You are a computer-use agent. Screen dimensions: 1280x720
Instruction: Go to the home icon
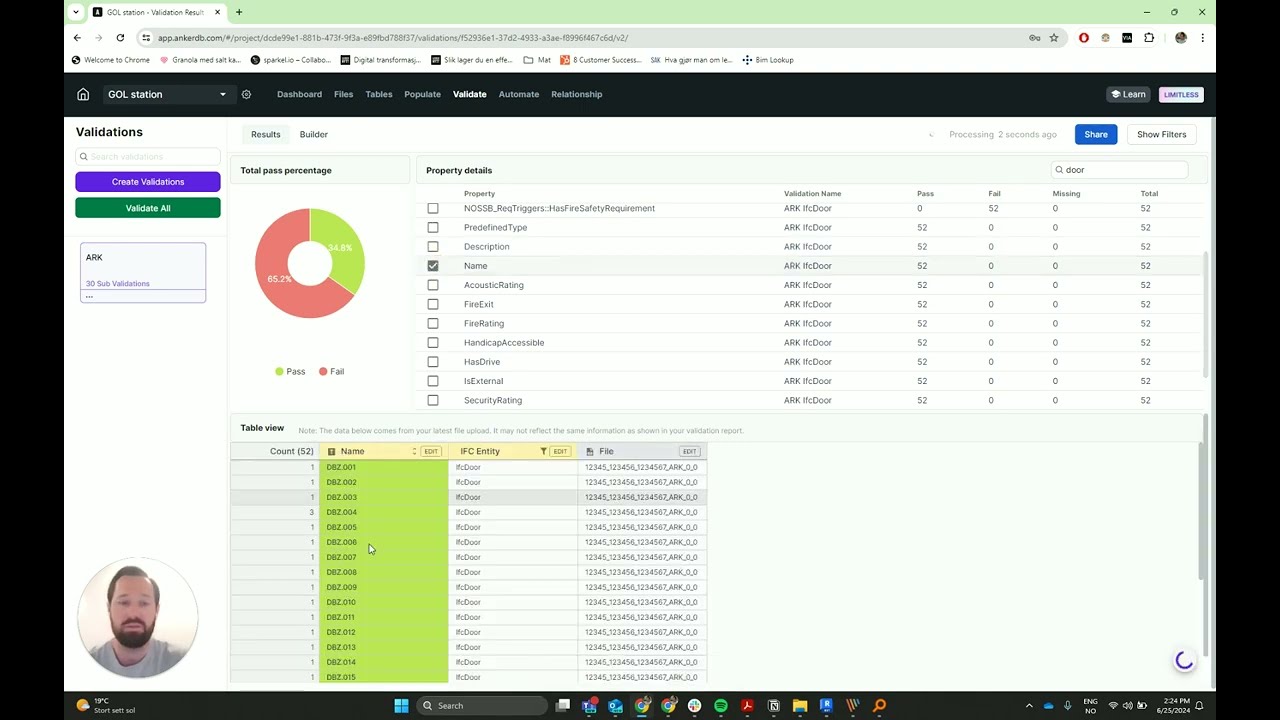[x=83, y=94]
